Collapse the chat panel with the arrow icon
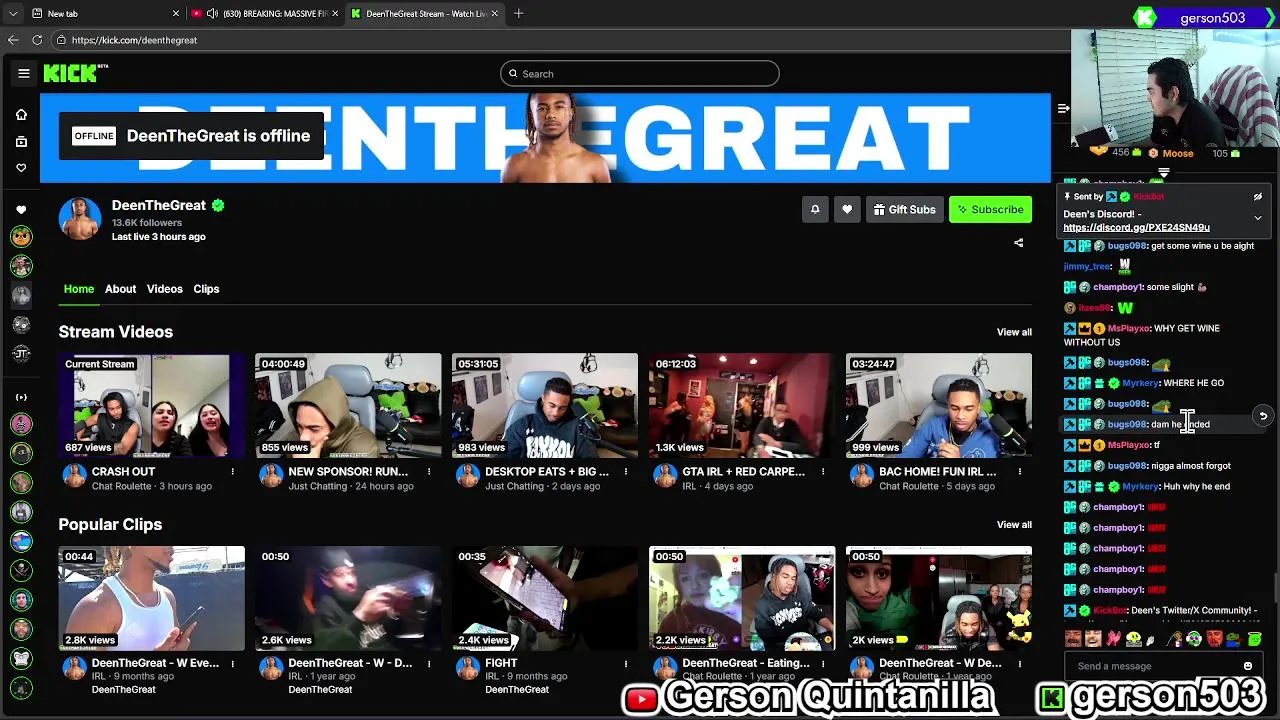This screenshot has height=720, width=1280. click(1063, 108)
